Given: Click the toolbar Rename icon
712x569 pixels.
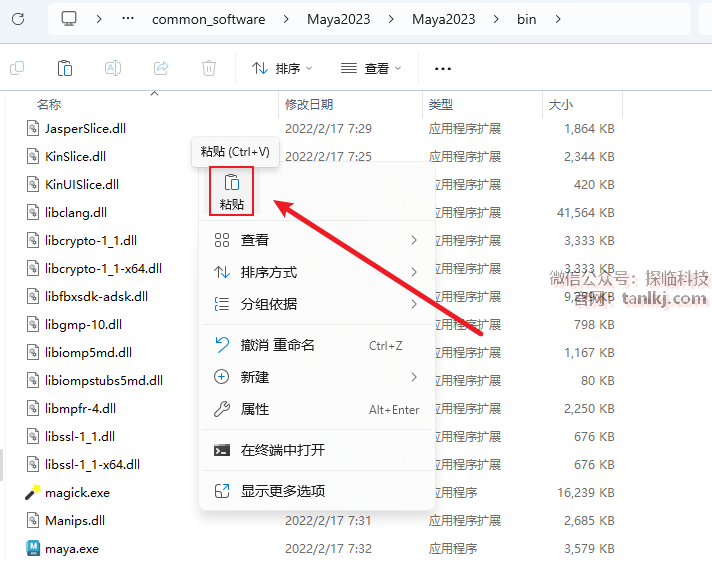Looking at the screenshot, I should [x=113, y=68].
